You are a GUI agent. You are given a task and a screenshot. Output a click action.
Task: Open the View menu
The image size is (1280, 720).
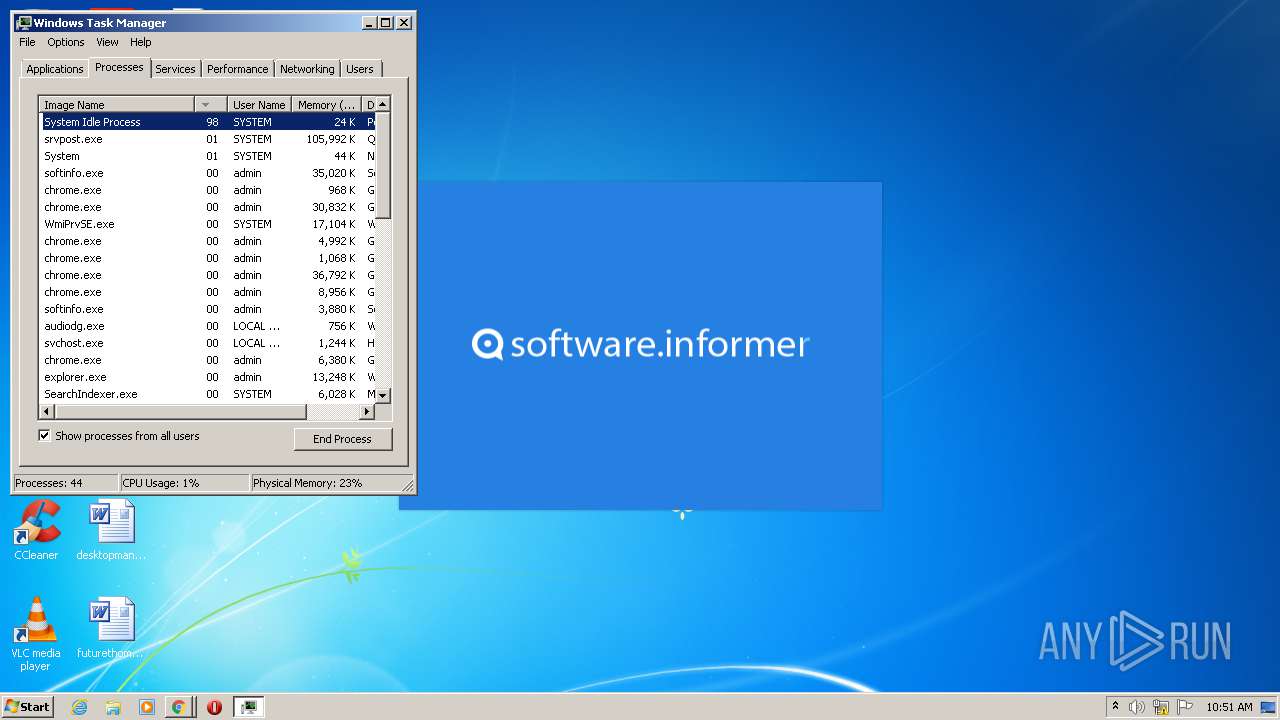(107, 42)
